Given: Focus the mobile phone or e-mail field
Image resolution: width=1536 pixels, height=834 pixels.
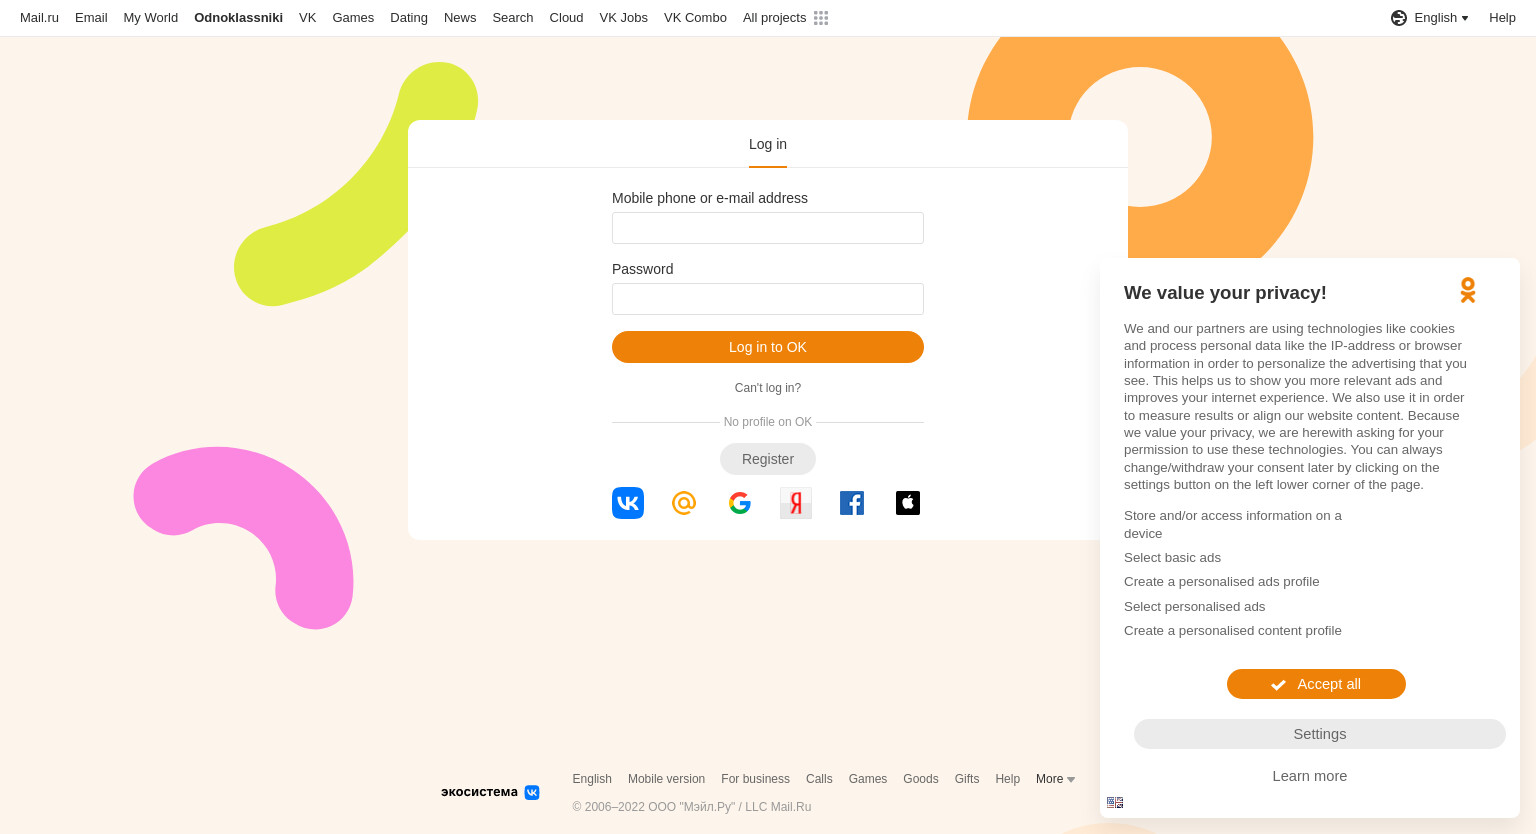Looking at the screenshot, I should 768,228.
